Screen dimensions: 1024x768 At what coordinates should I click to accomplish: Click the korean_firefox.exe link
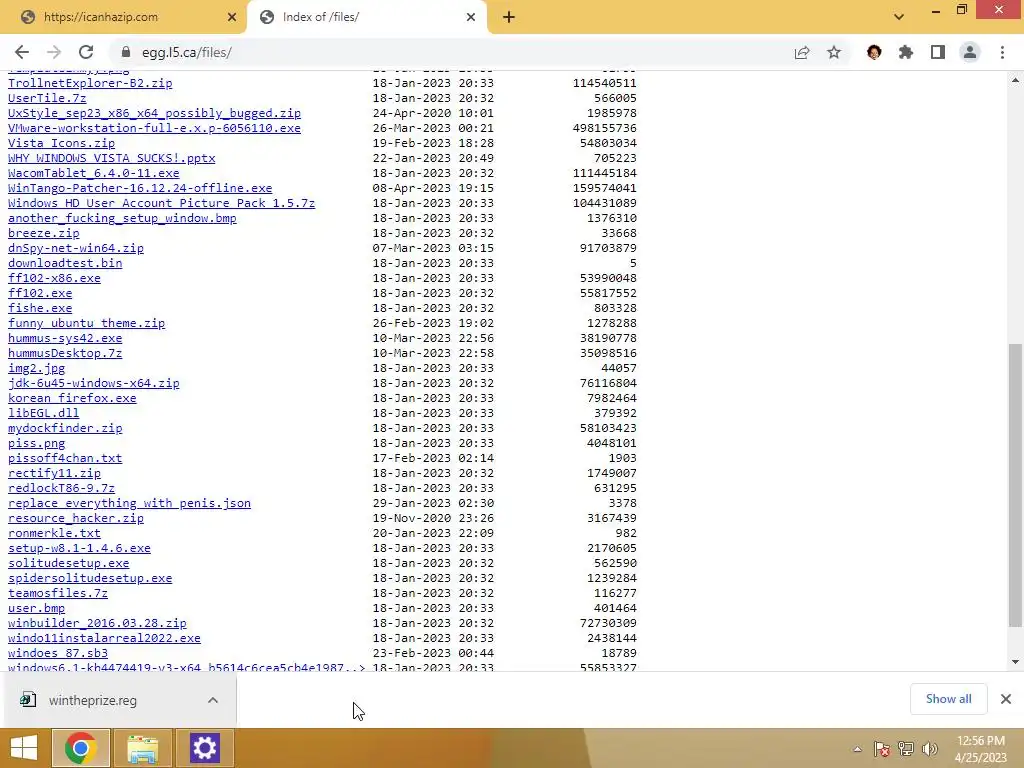(72, 398)
